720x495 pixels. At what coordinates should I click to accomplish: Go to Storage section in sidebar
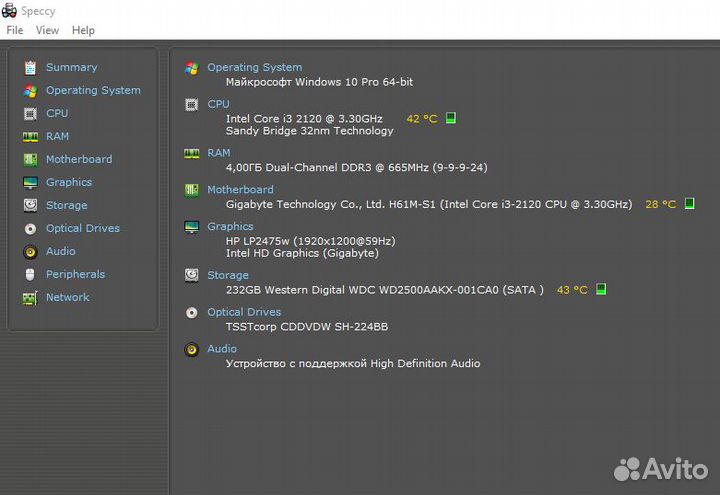coord(67,205)
